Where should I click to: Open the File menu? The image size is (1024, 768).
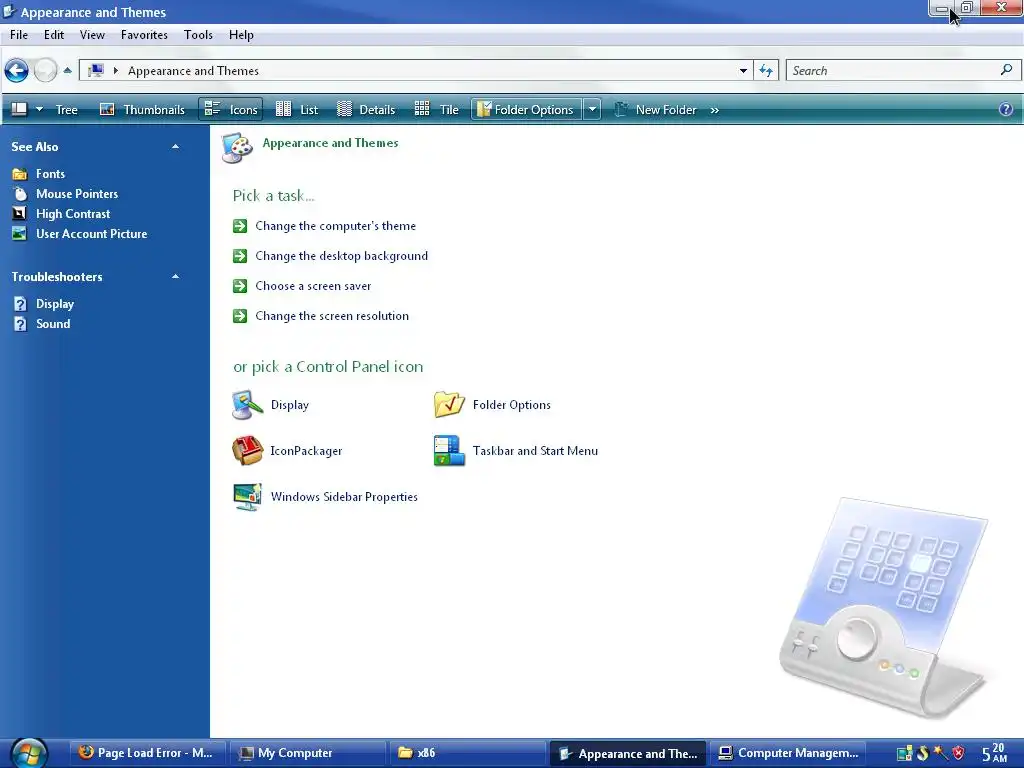click(x=19, y=35)
